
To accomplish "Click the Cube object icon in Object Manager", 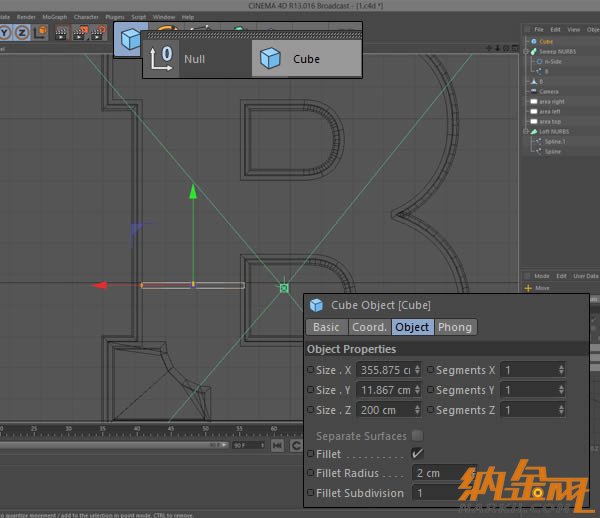I will 534,41.
